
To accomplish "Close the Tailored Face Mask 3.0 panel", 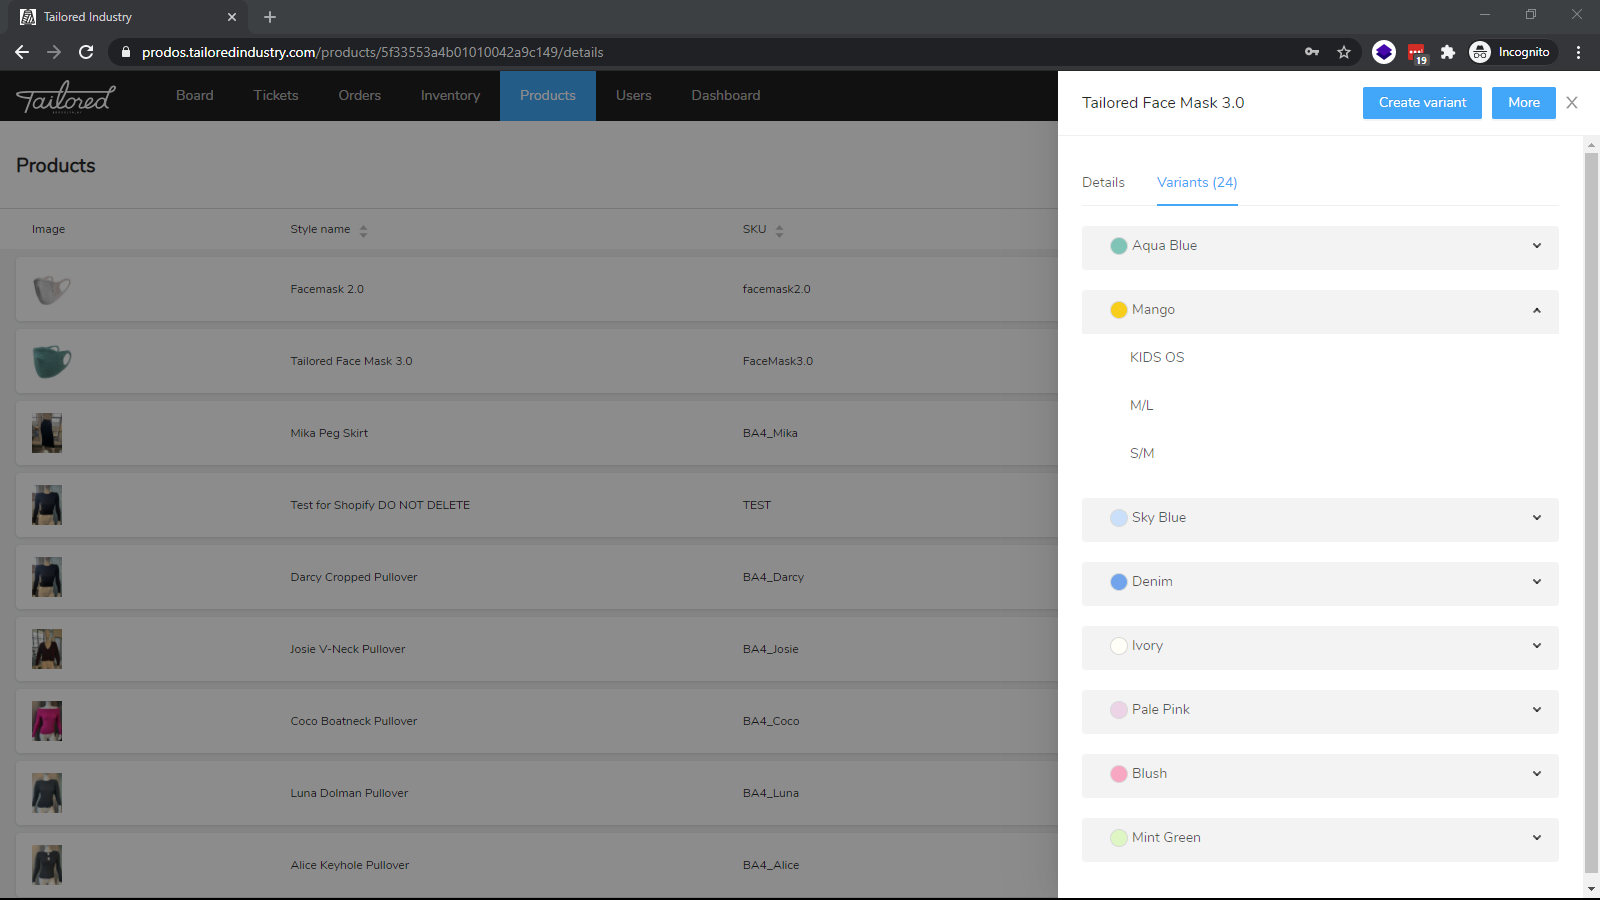I will [1572, 103].
